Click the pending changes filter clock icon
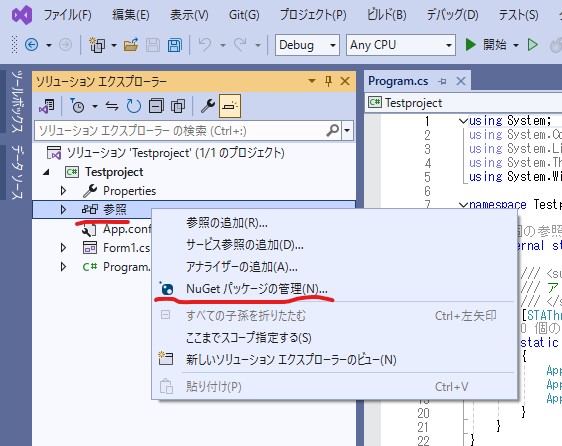The height and width of the screenshot is (446, 562). tap(77, 106)
